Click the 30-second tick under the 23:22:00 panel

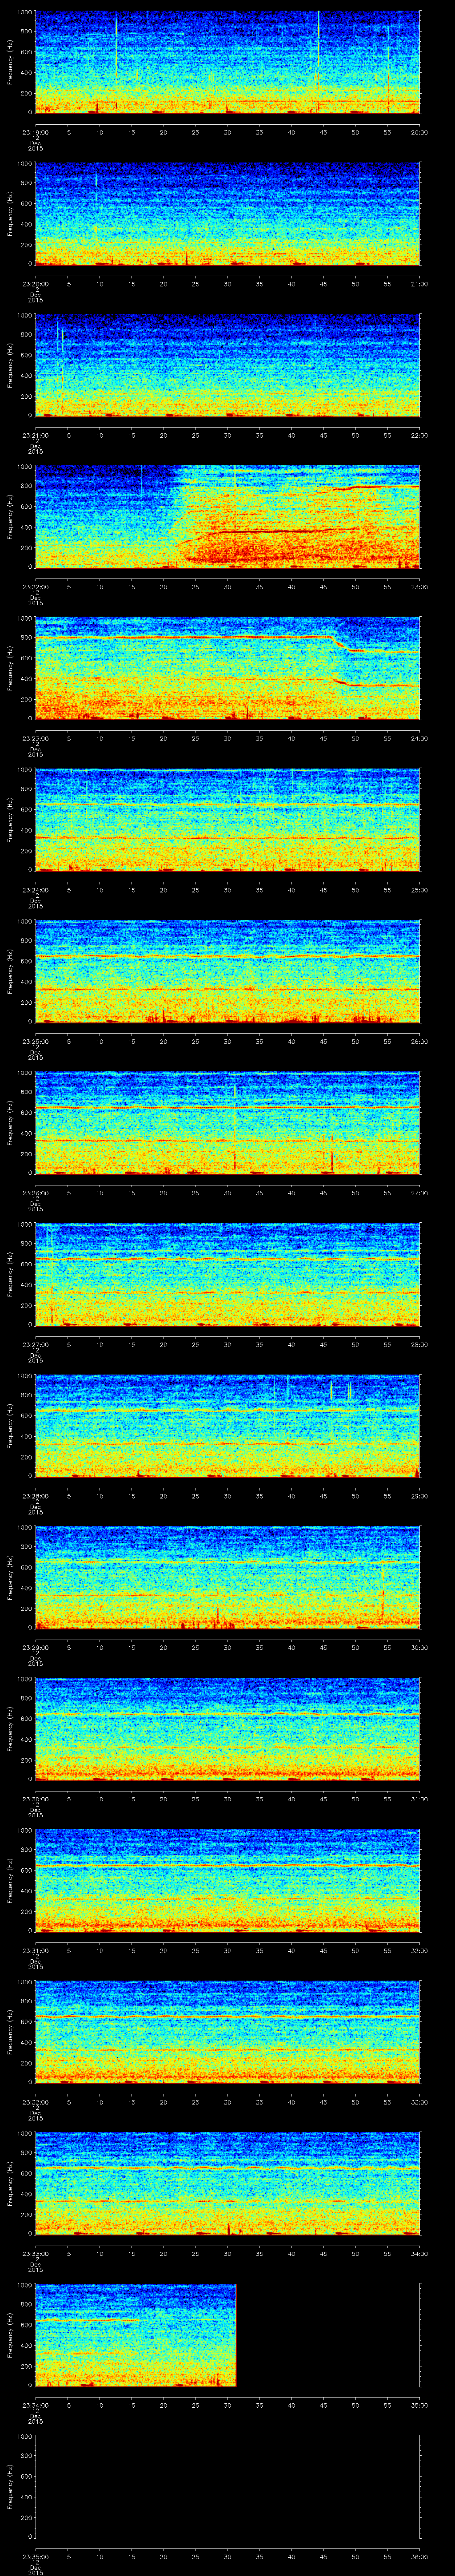[227, 586]
